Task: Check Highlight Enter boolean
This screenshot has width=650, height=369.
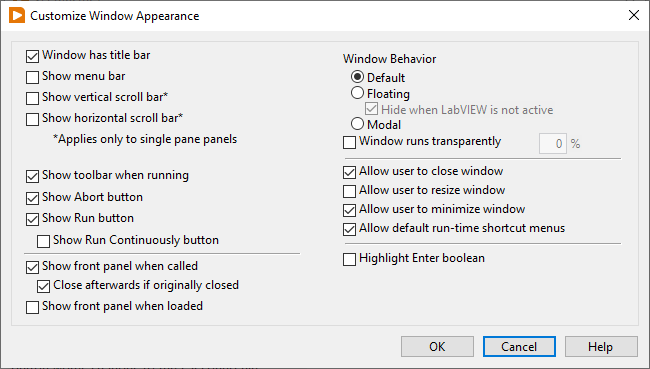Action: tap(349, 259)
